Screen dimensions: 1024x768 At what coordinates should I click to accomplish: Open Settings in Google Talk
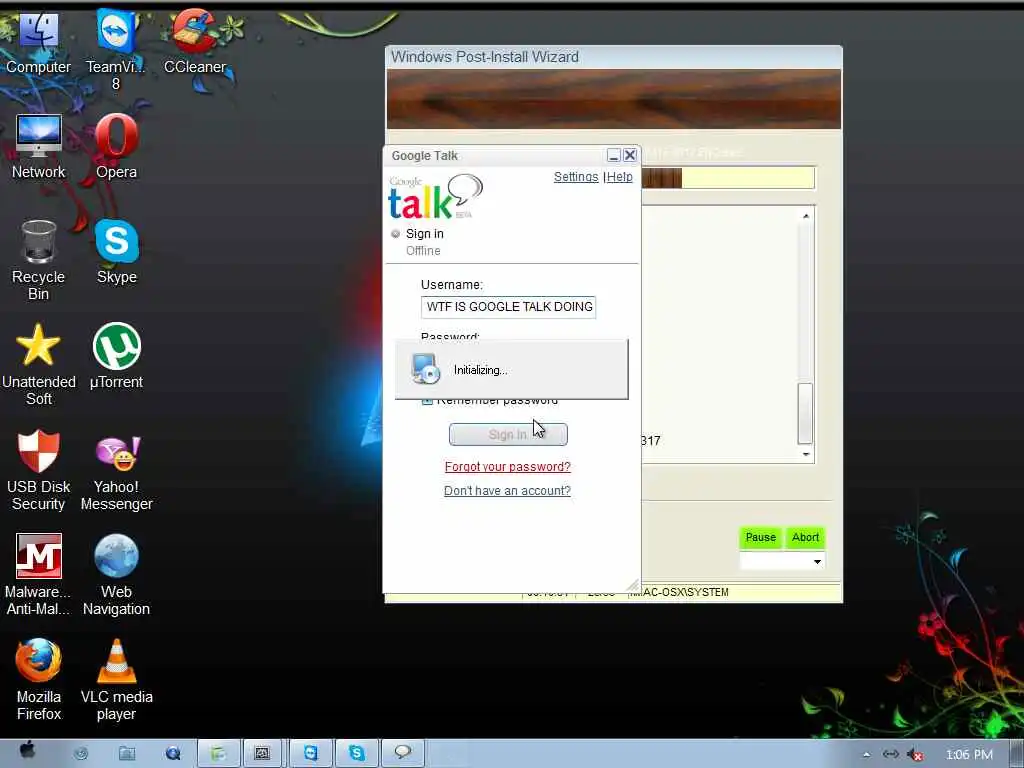click(576, 177)
